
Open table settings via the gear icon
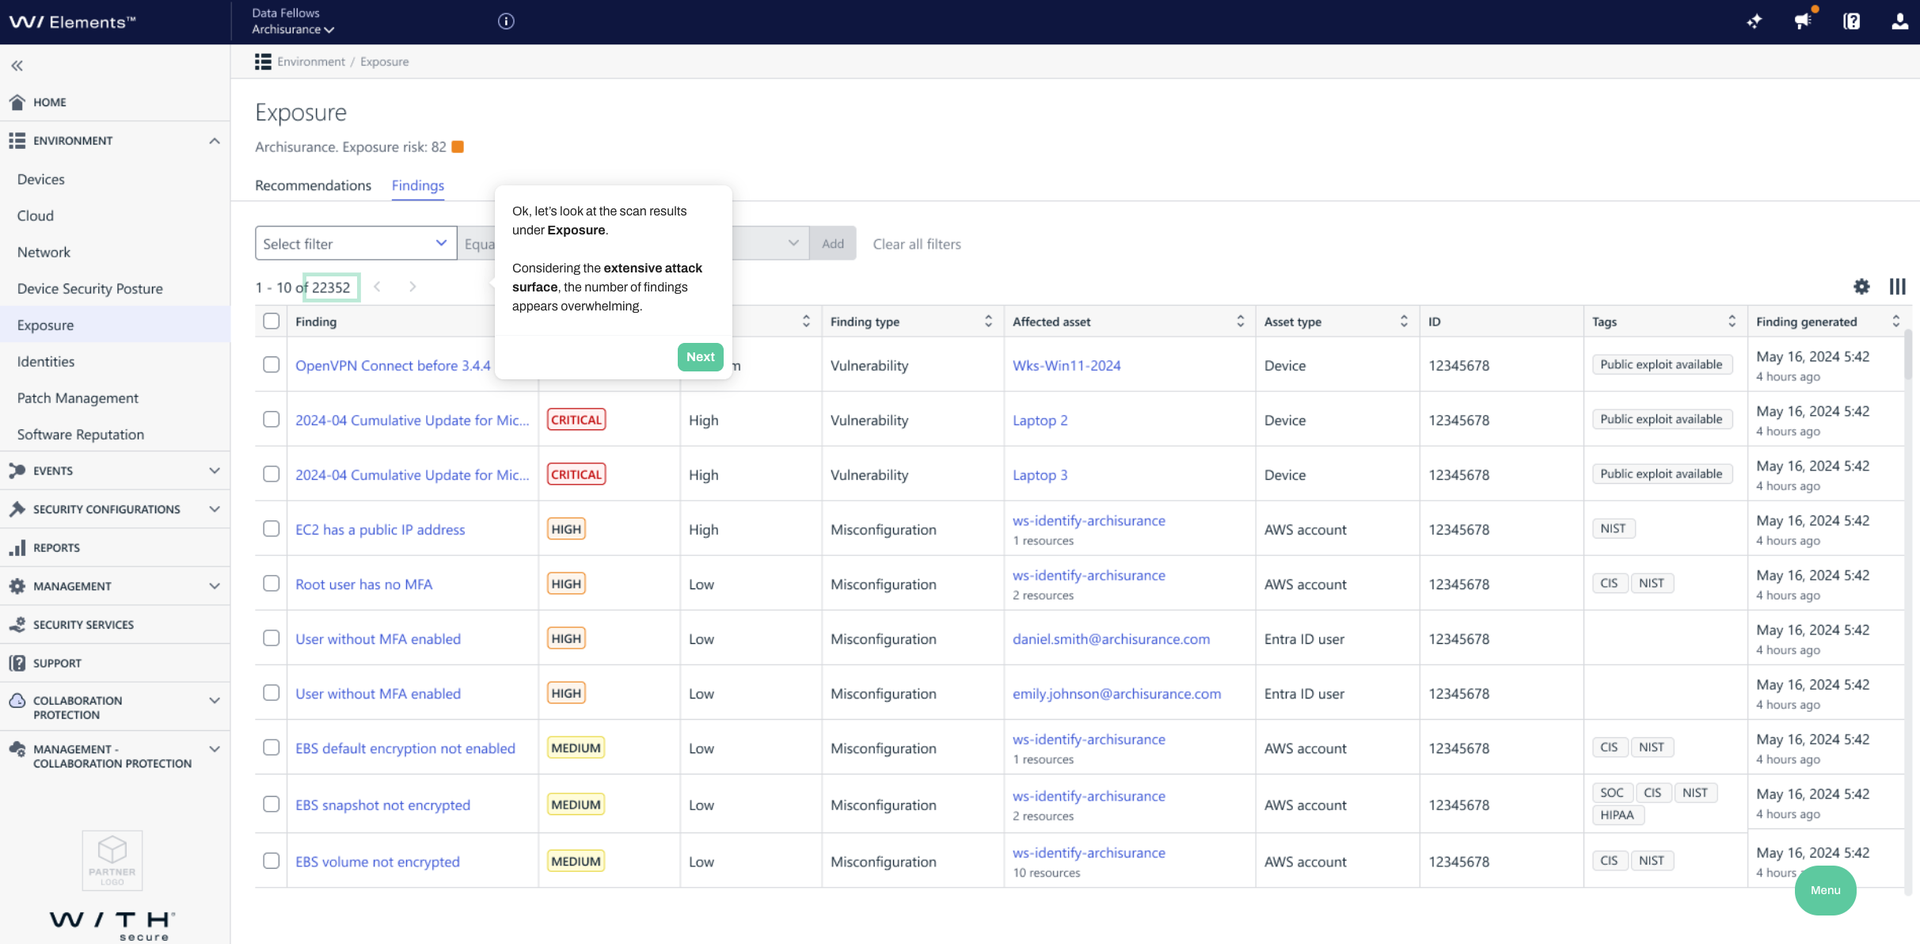(1862, 287)
